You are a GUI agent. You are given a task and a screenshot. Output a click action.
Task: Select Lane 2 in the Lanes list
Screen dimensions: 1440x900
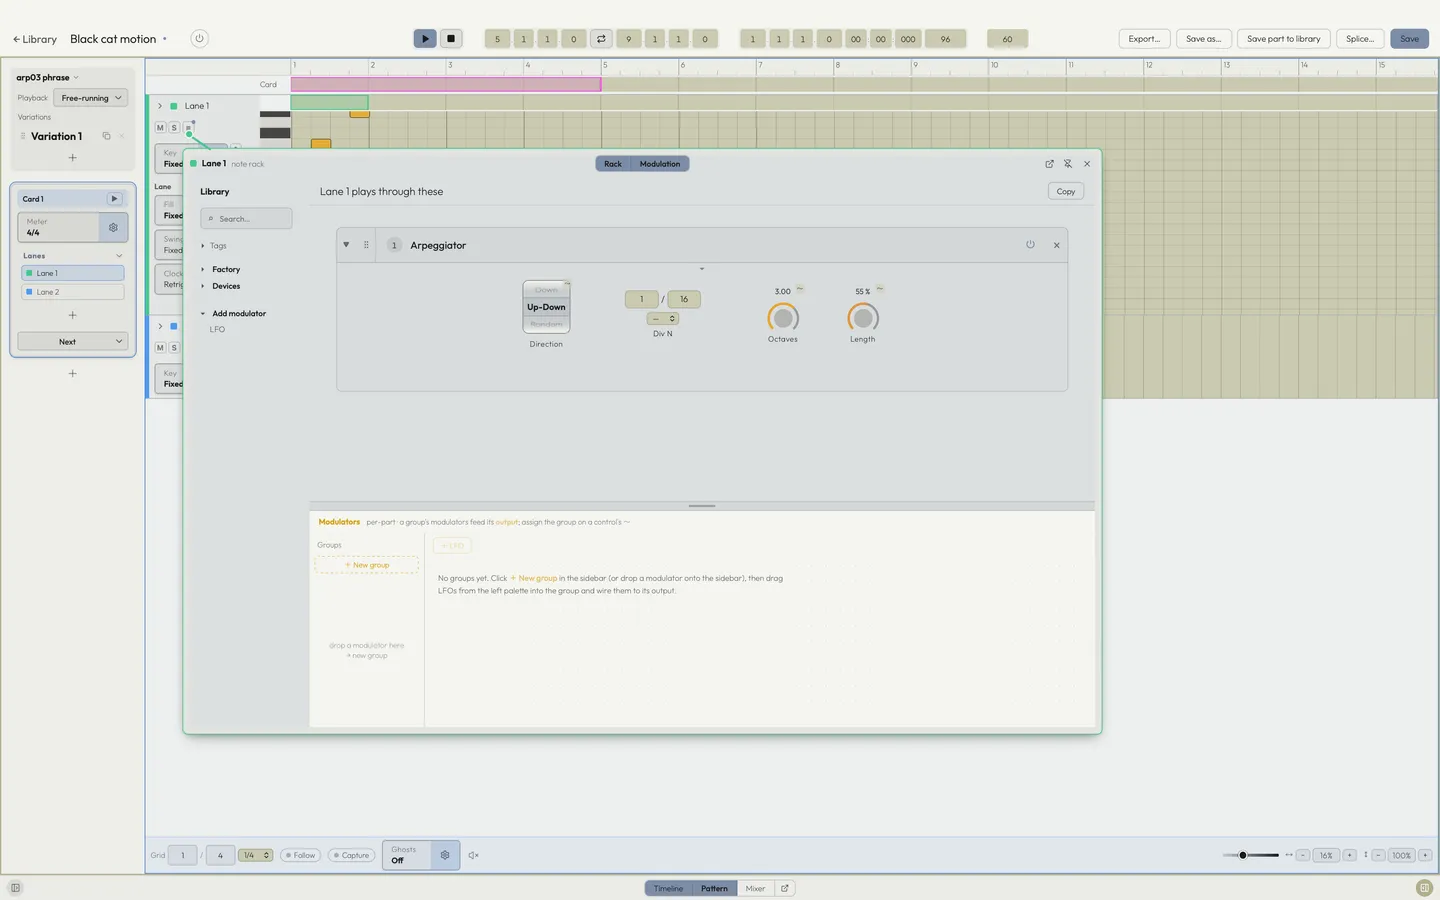[x=73, y=292]
